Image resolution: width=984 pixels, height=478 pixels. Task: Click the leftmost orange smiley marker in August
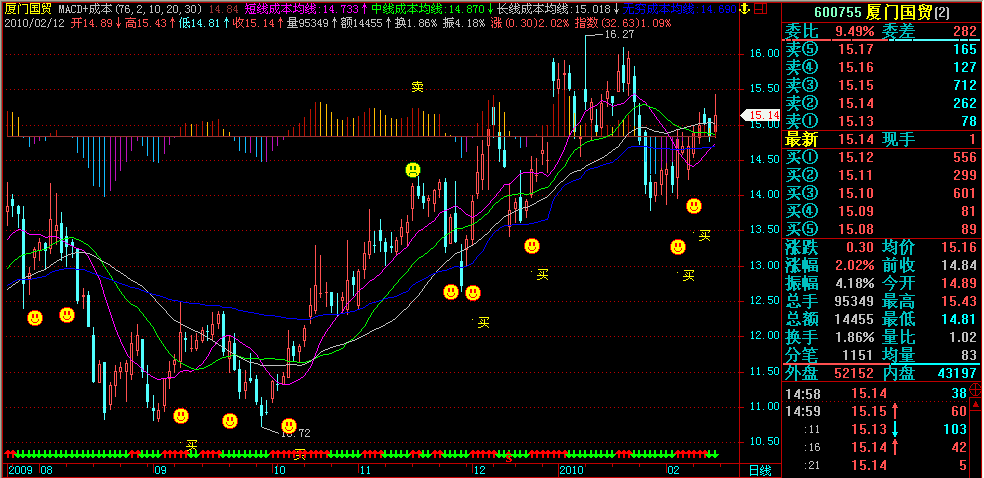(x=35, y=318)
